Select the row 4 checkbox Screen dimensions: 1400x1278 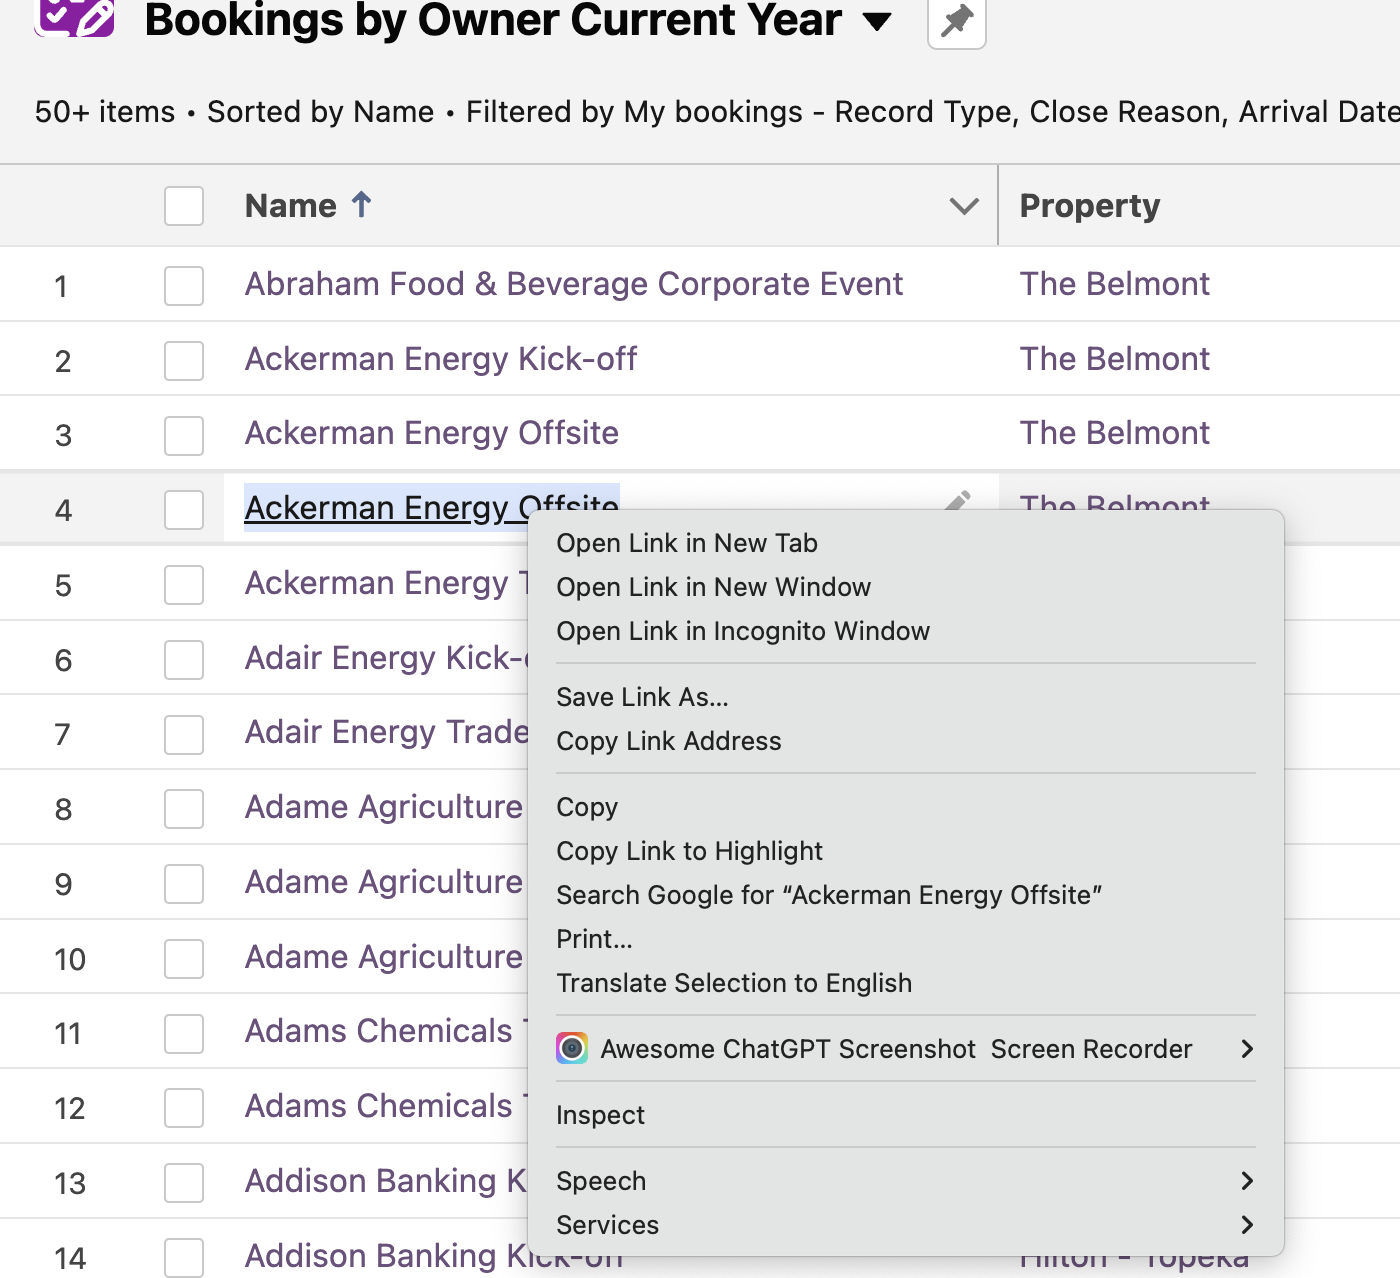pos(184,510)
